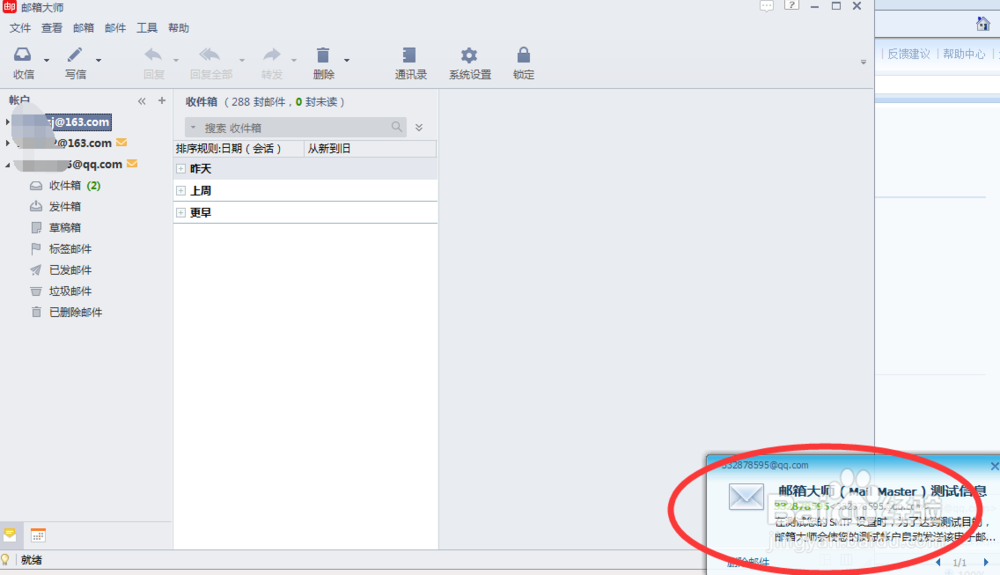Expand advanced search double-chevron
The image size is (1000, 575).
(419, 127)
